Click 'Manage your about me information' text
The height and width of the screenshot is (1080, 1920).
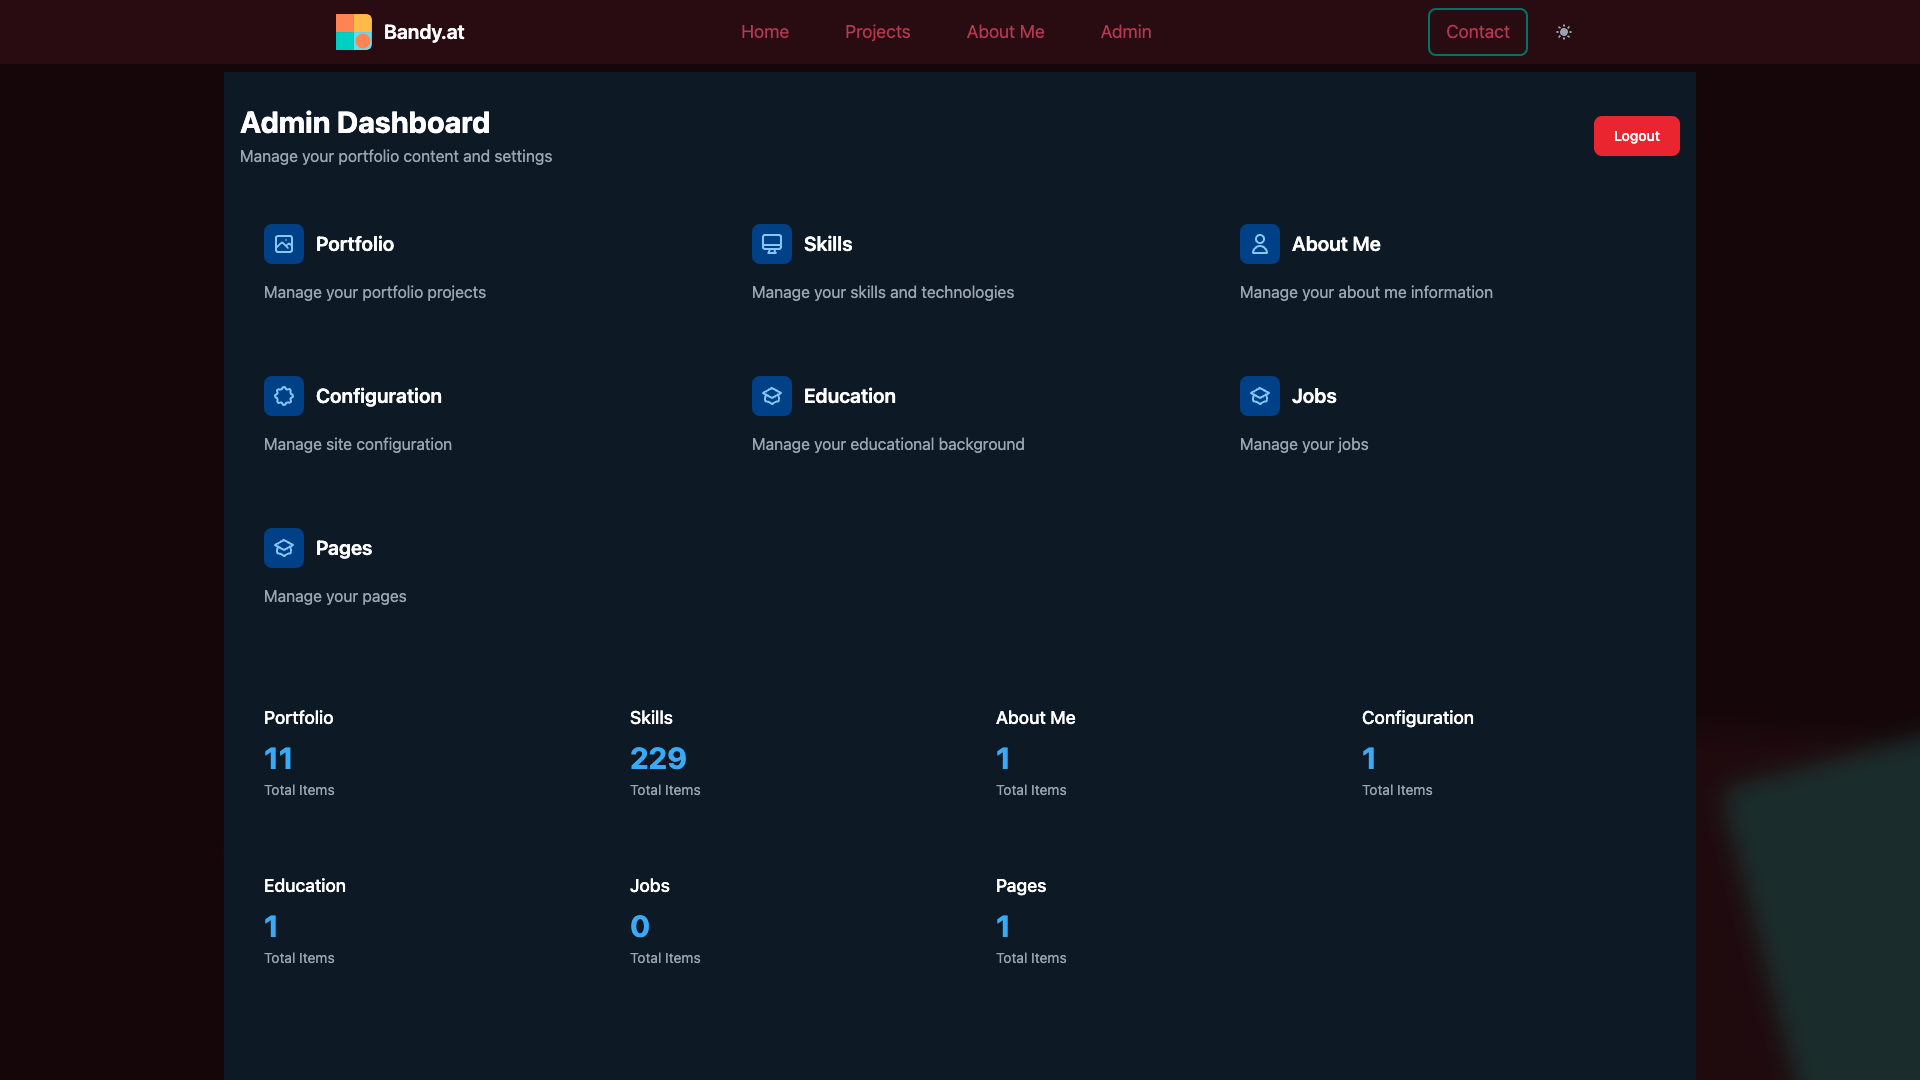pos(1366,292)
